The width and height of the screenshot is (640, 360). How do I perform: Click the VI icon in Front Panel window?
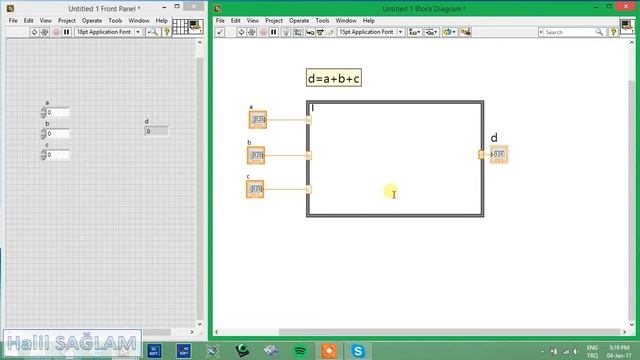(196, 27)
